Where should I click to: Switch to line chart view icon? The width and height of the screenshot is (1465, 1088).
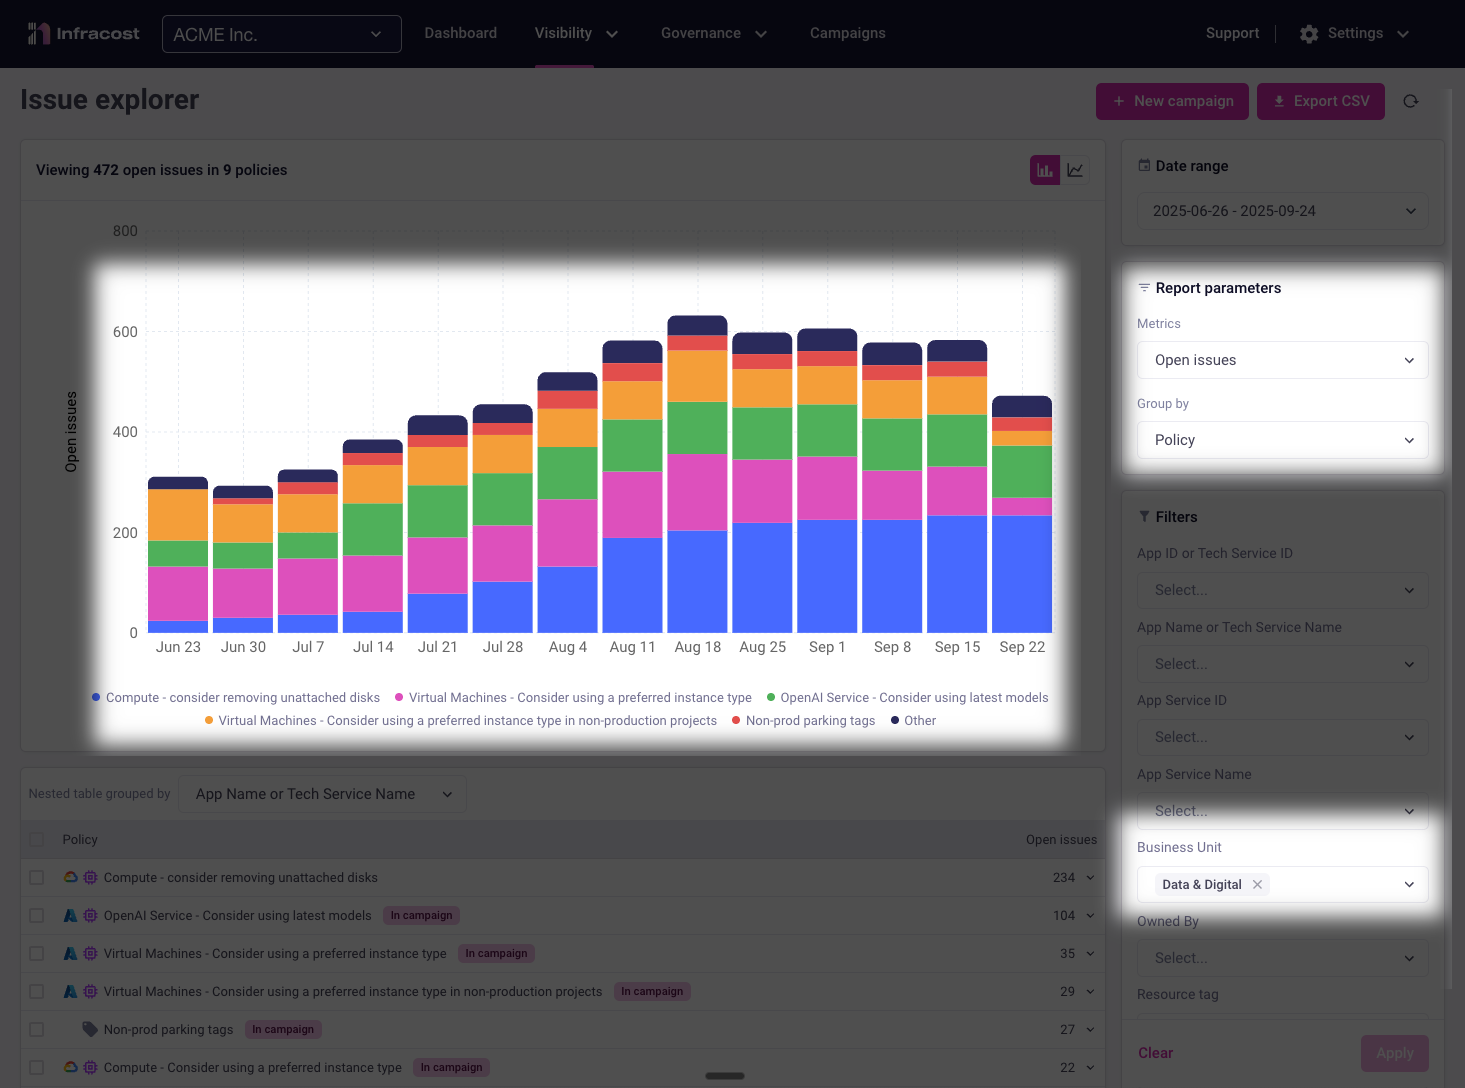tap(1075, 170)
